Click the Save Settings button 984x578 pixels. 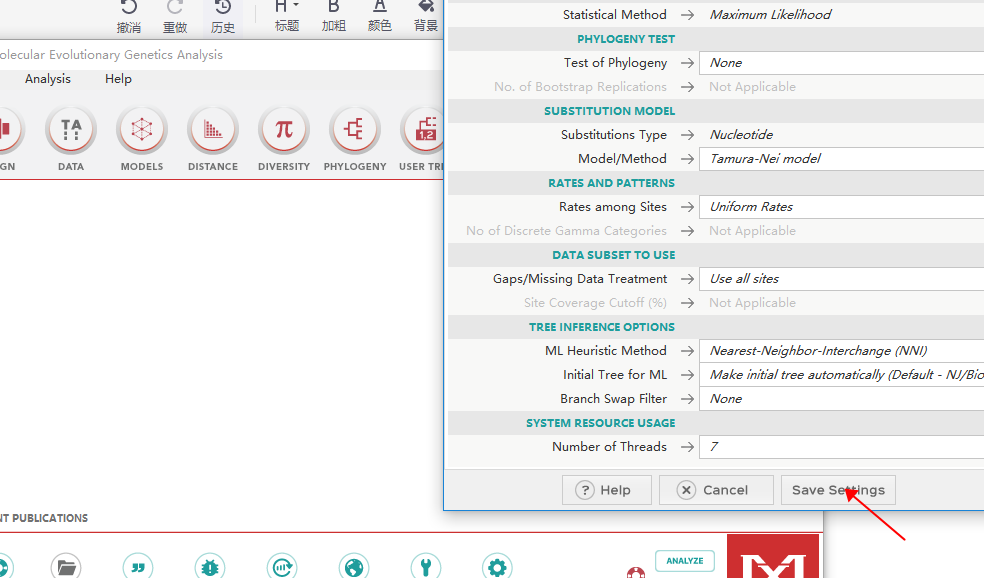tap(838, 490)
